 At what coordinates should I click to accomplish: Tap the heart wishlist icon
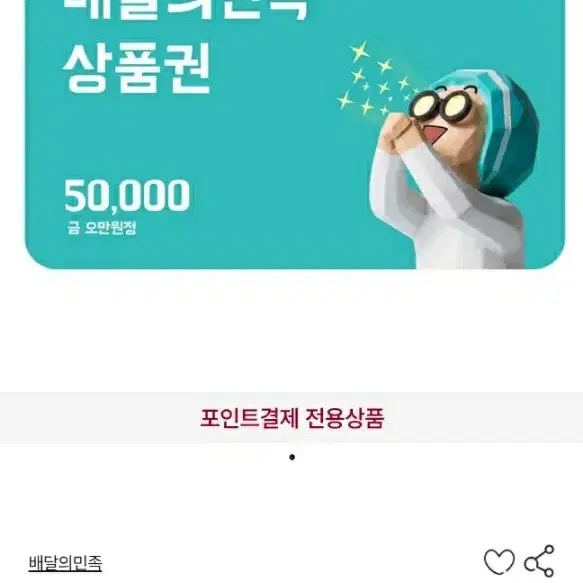pyautogui.click(x=499, y=561)
